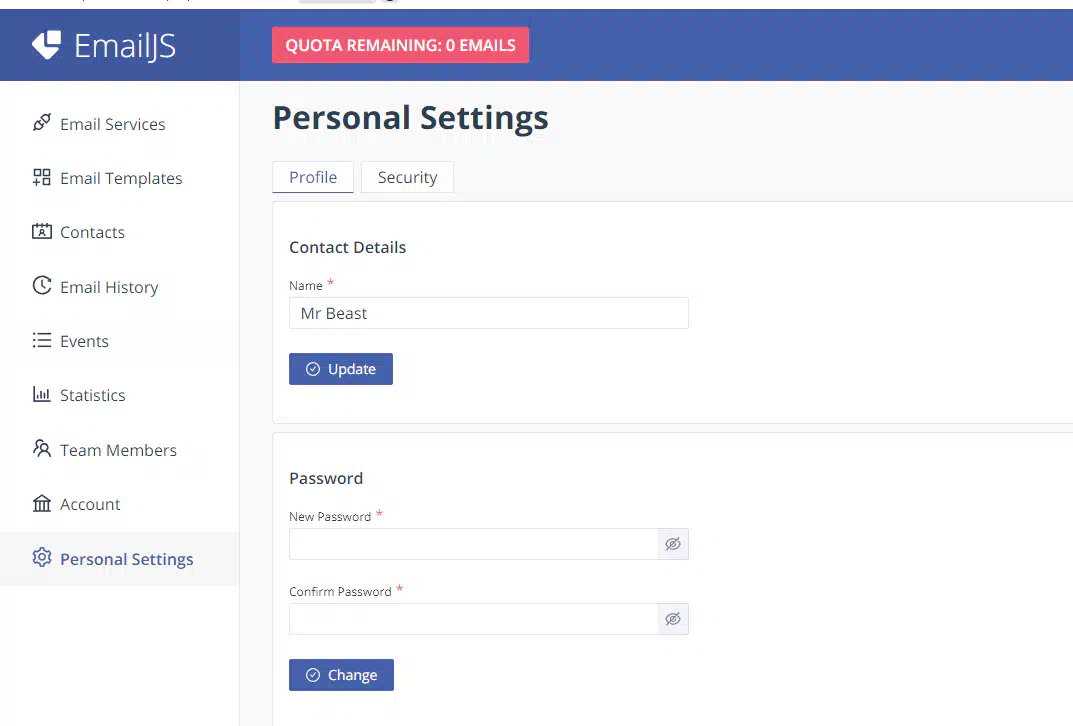Viewport: 1073px width, 726px height.
Task: Select the Profile tab
Action: (x=313, y=177)
